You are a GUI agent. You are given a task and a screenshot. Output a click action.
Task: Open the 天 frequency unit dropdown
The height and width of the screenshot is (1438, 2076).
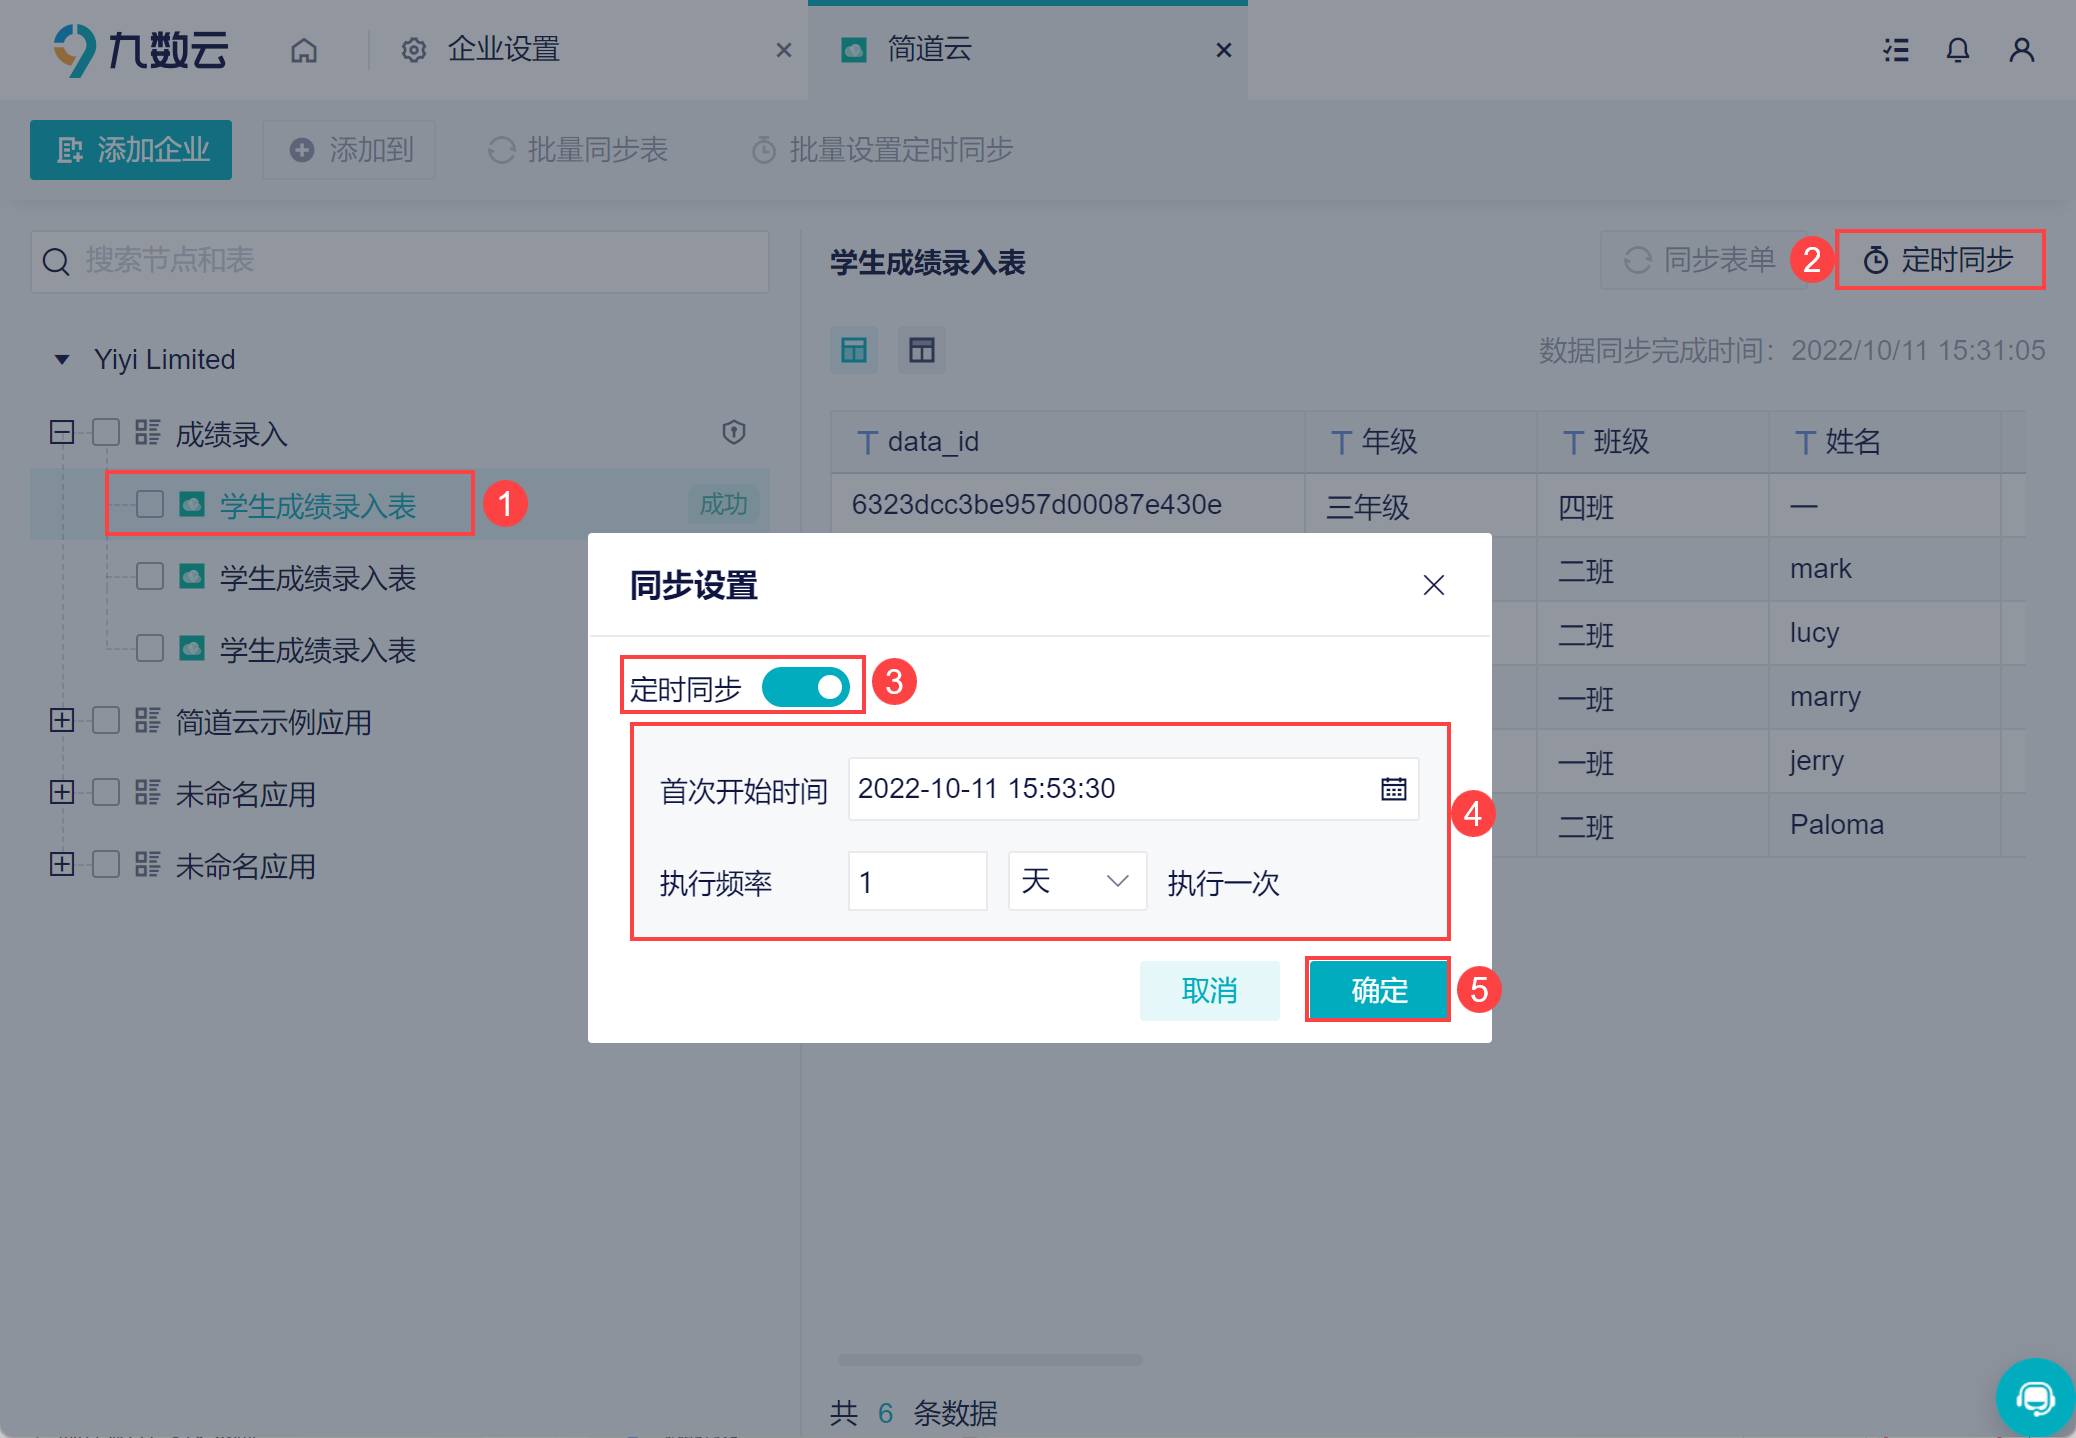[1076, 881]
